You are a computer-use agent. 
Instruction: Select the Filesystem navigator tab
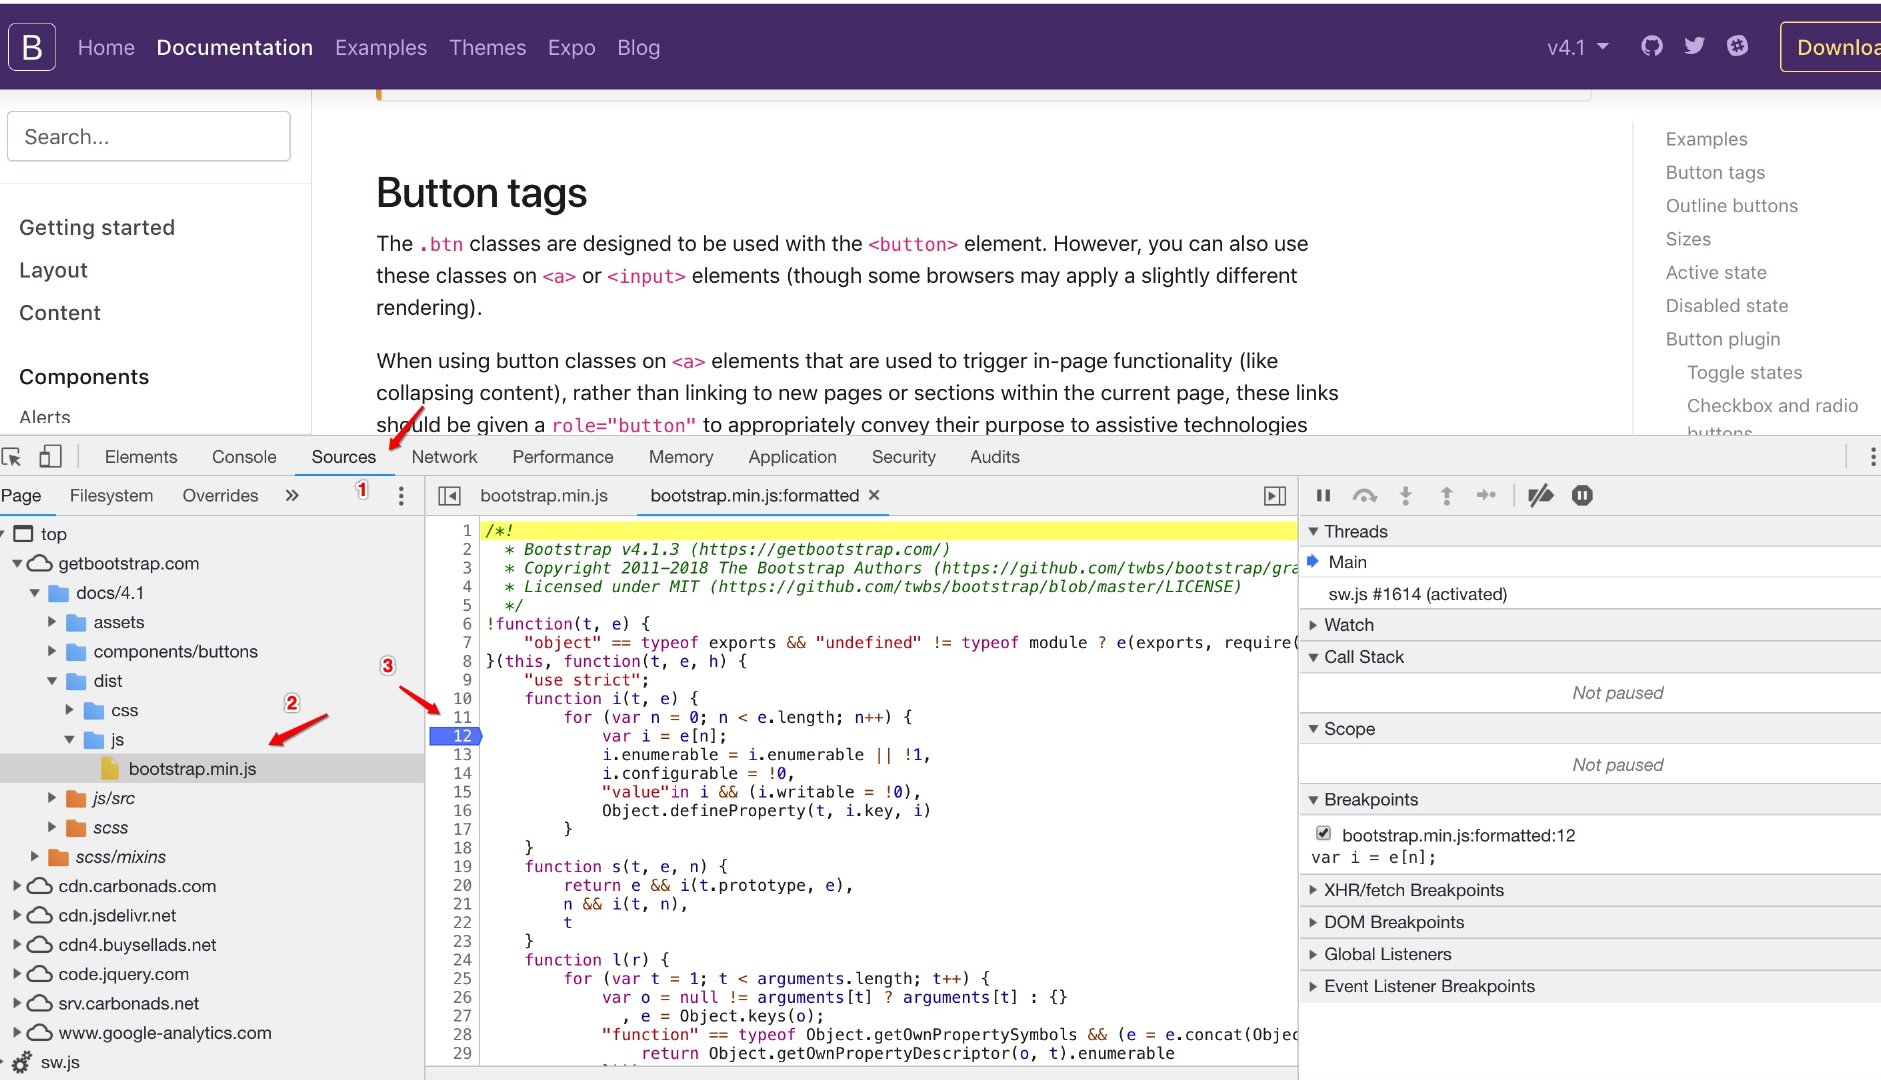click(x=111, y=495)
